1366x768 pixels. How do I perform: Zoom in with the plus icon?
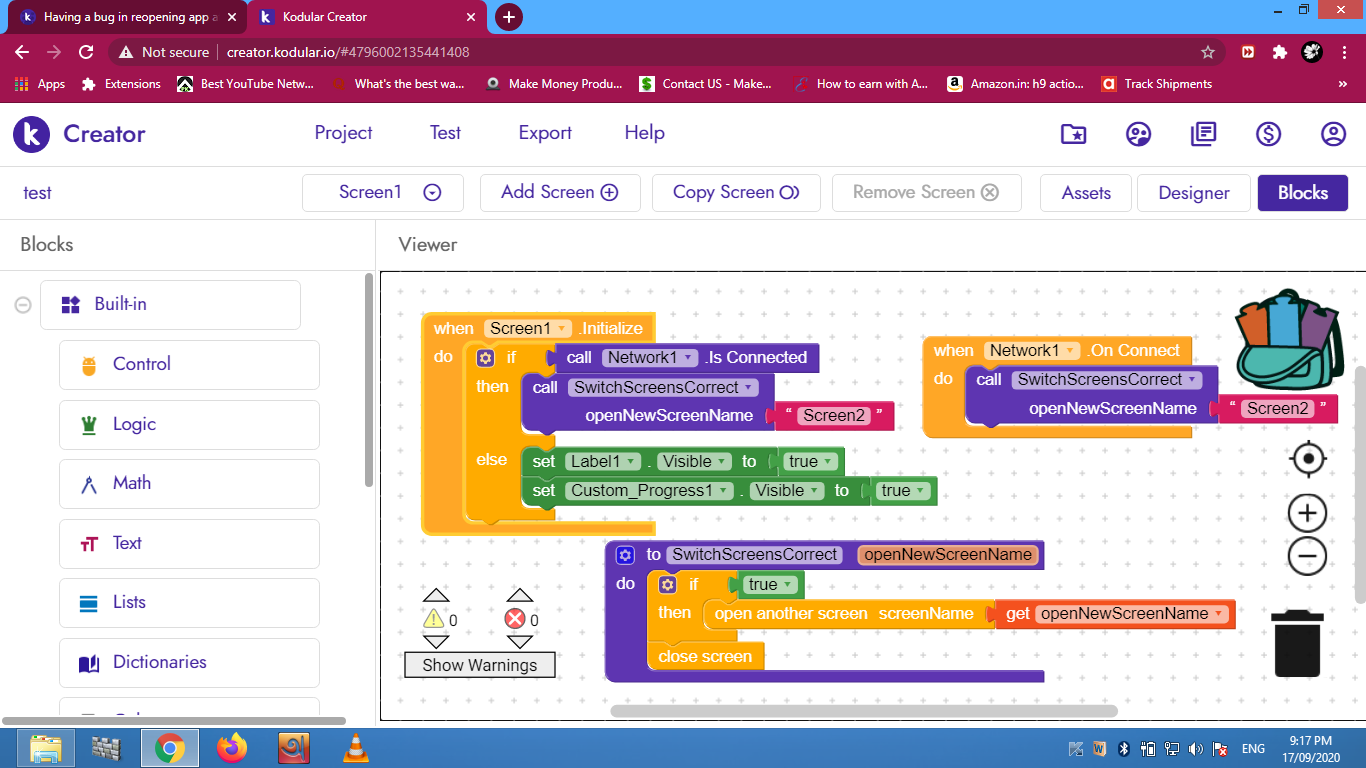(x=1307, y=514)
